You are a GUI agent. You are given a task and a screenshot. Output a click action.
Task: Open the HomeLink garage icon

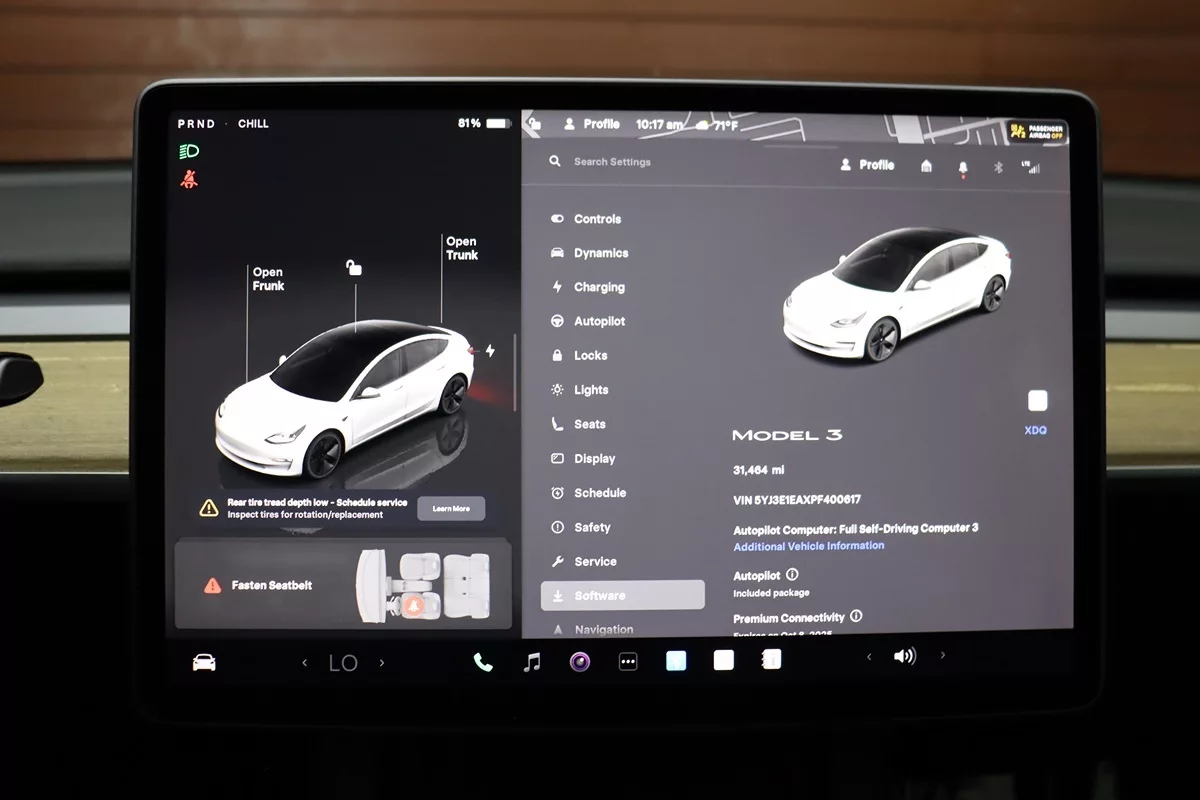(926, 166)
